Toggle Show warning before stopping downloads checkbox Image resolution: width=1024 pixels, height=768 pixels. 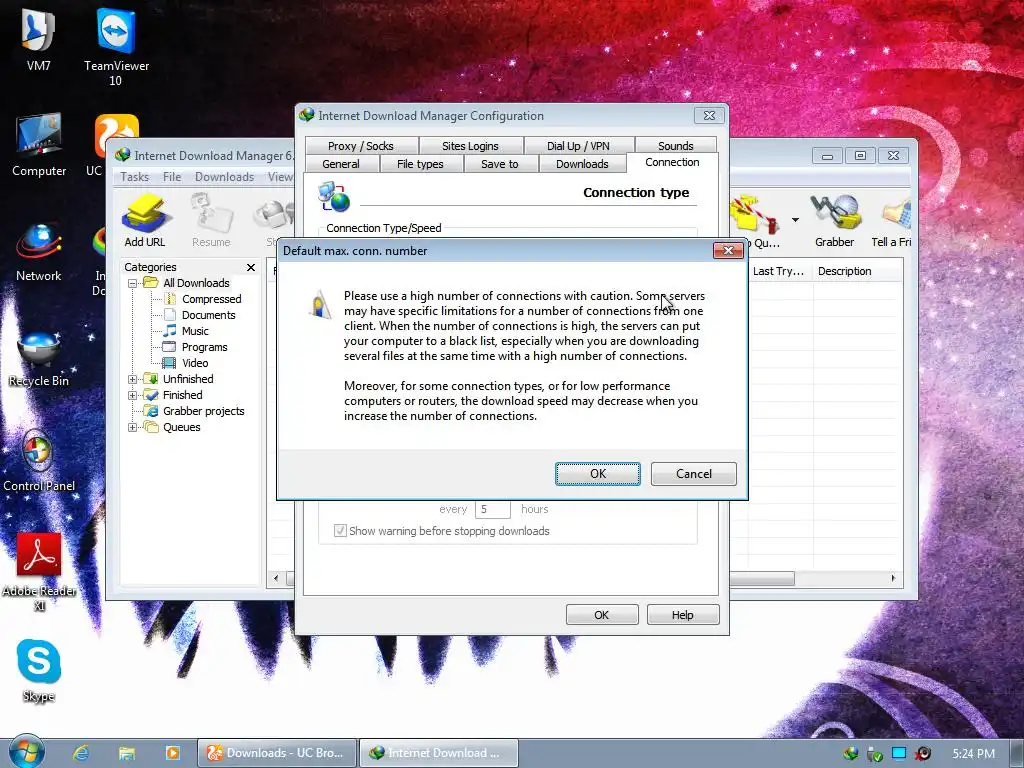(x=340, y=531)
